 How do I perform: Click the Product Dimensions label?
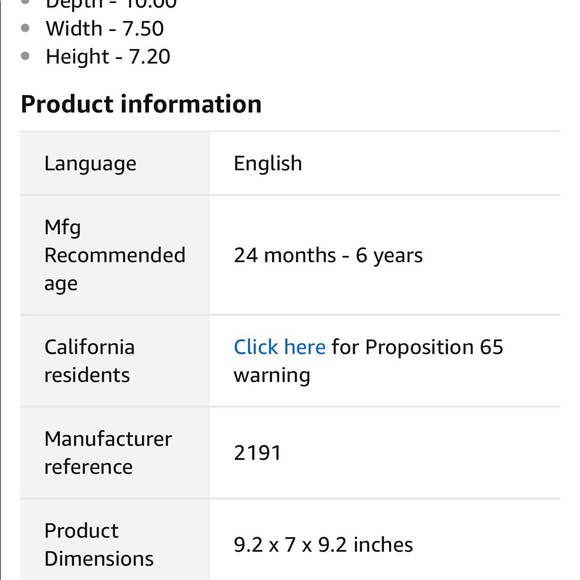pos(99,544)
